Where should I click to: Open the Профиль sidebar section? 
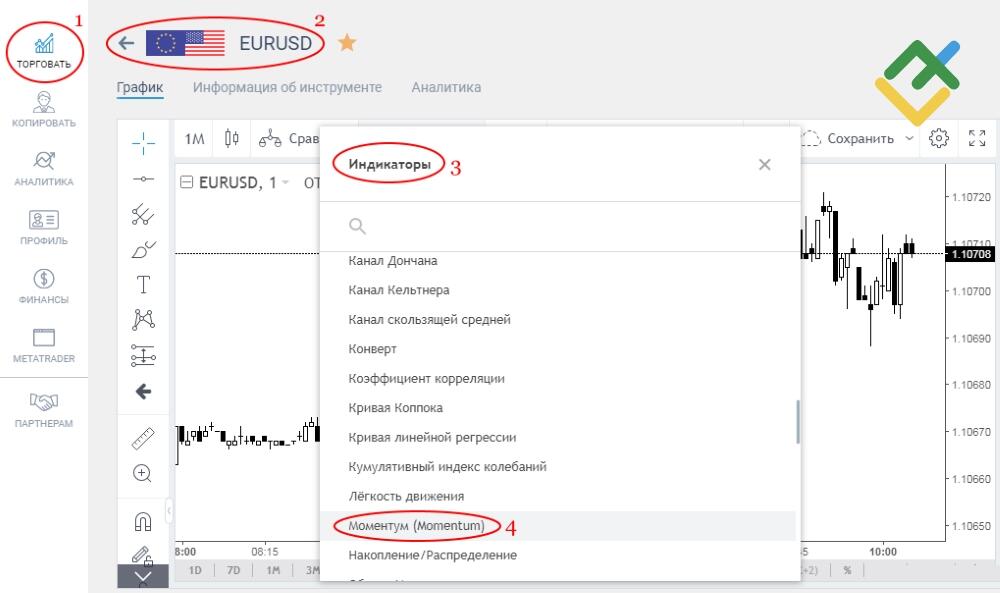coord(43,227)
